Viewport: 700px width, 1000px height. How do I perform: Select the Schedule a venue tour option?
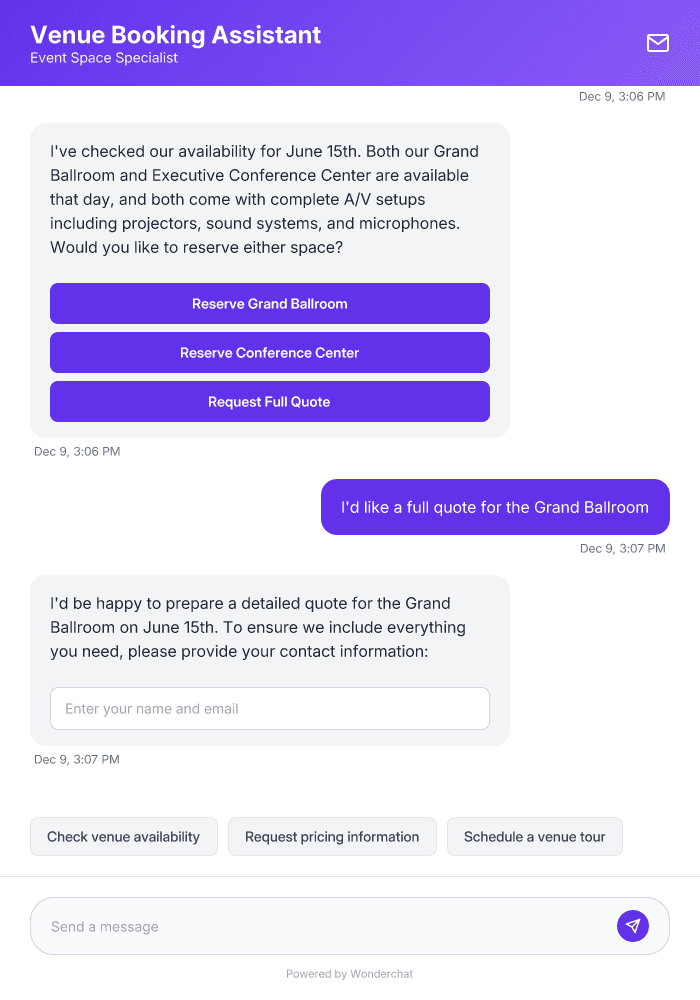pyautogui.click(x=534, y=836)
